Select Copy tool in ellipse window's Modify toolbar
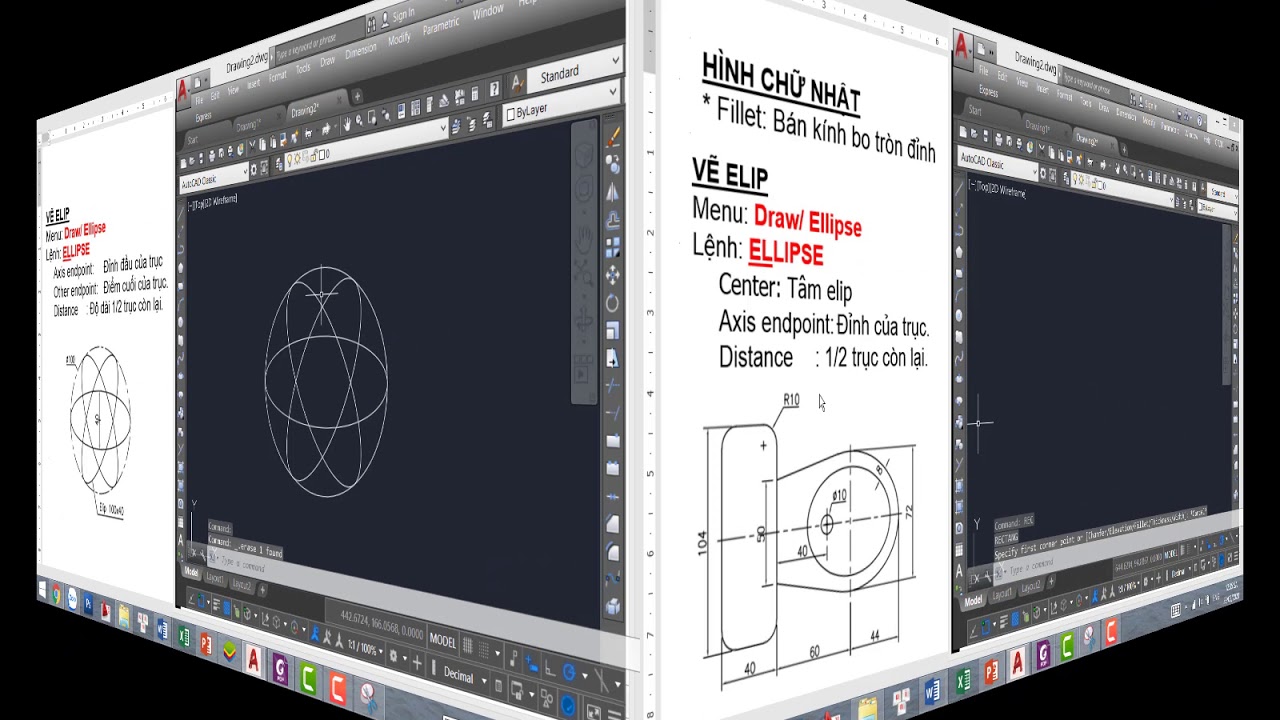Image resolution: width=1280 pixels, height=720 pixels. click(614, 163)
